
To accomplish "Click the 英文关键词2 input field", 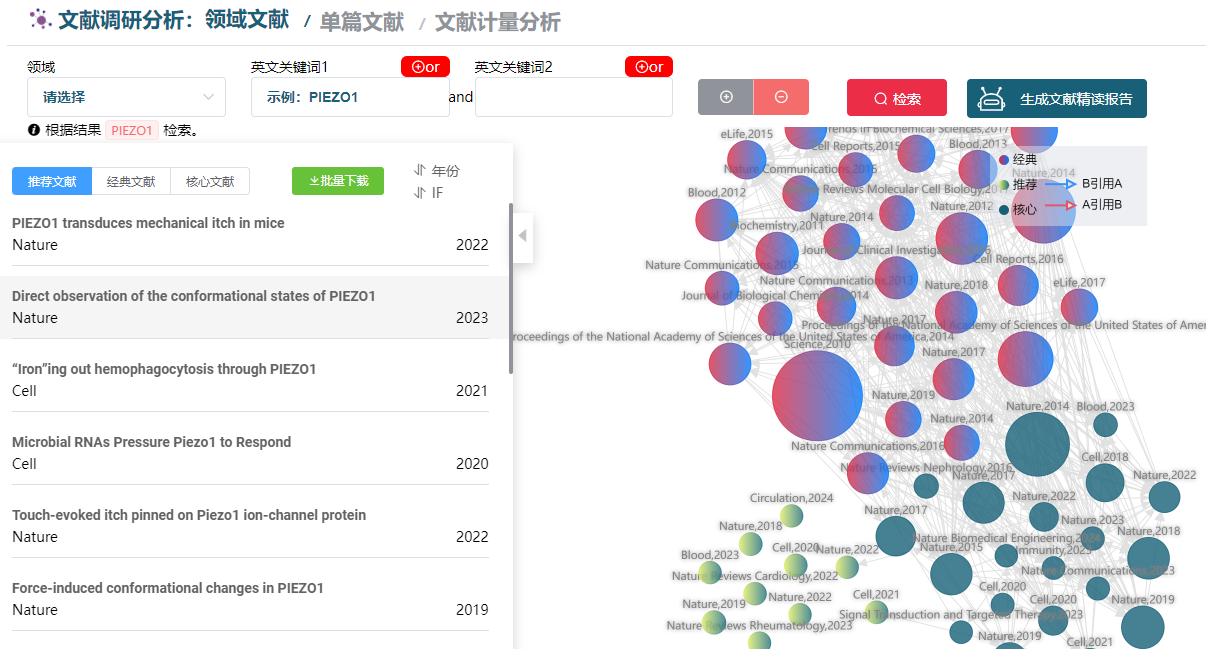I will coord(573,97).
